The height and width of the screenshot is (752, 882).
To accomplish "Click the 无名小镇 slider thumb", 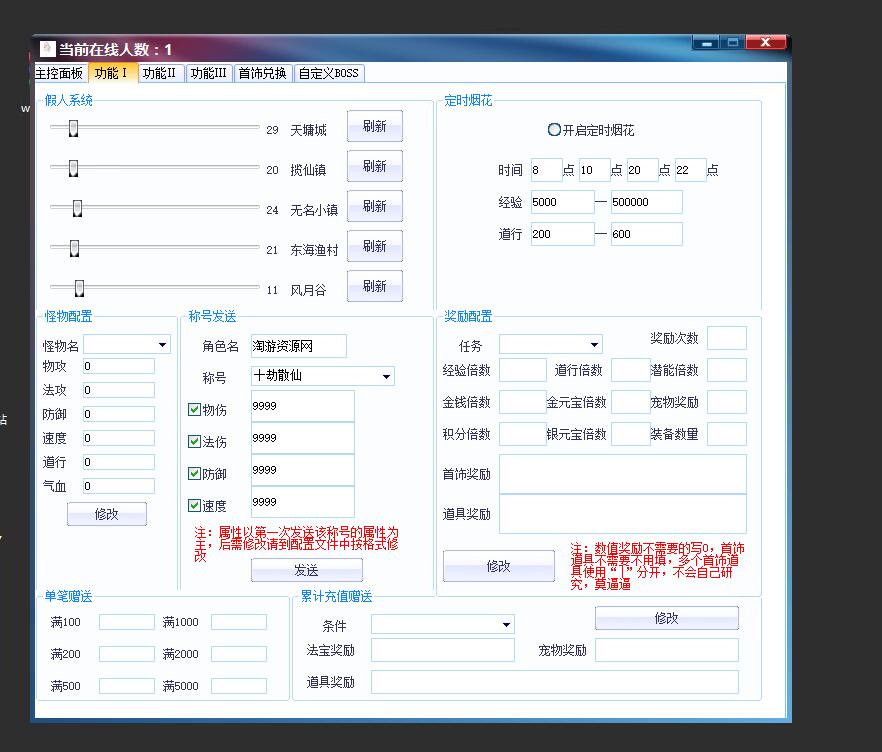I will [x=77, y=208].
